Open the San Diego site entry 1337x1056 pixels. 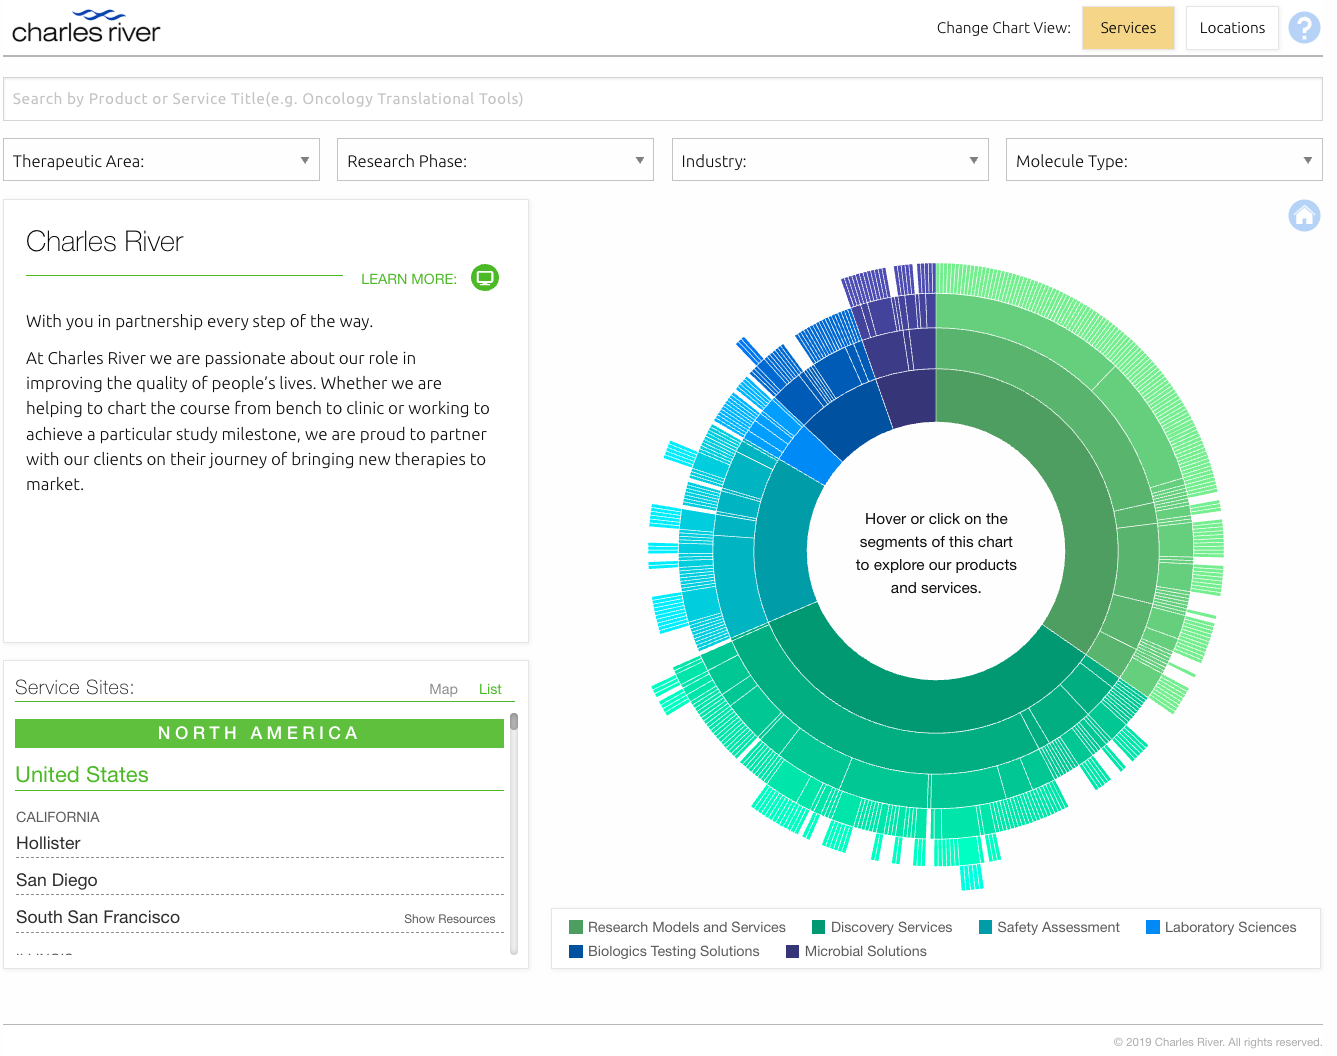tap(57, 880)
